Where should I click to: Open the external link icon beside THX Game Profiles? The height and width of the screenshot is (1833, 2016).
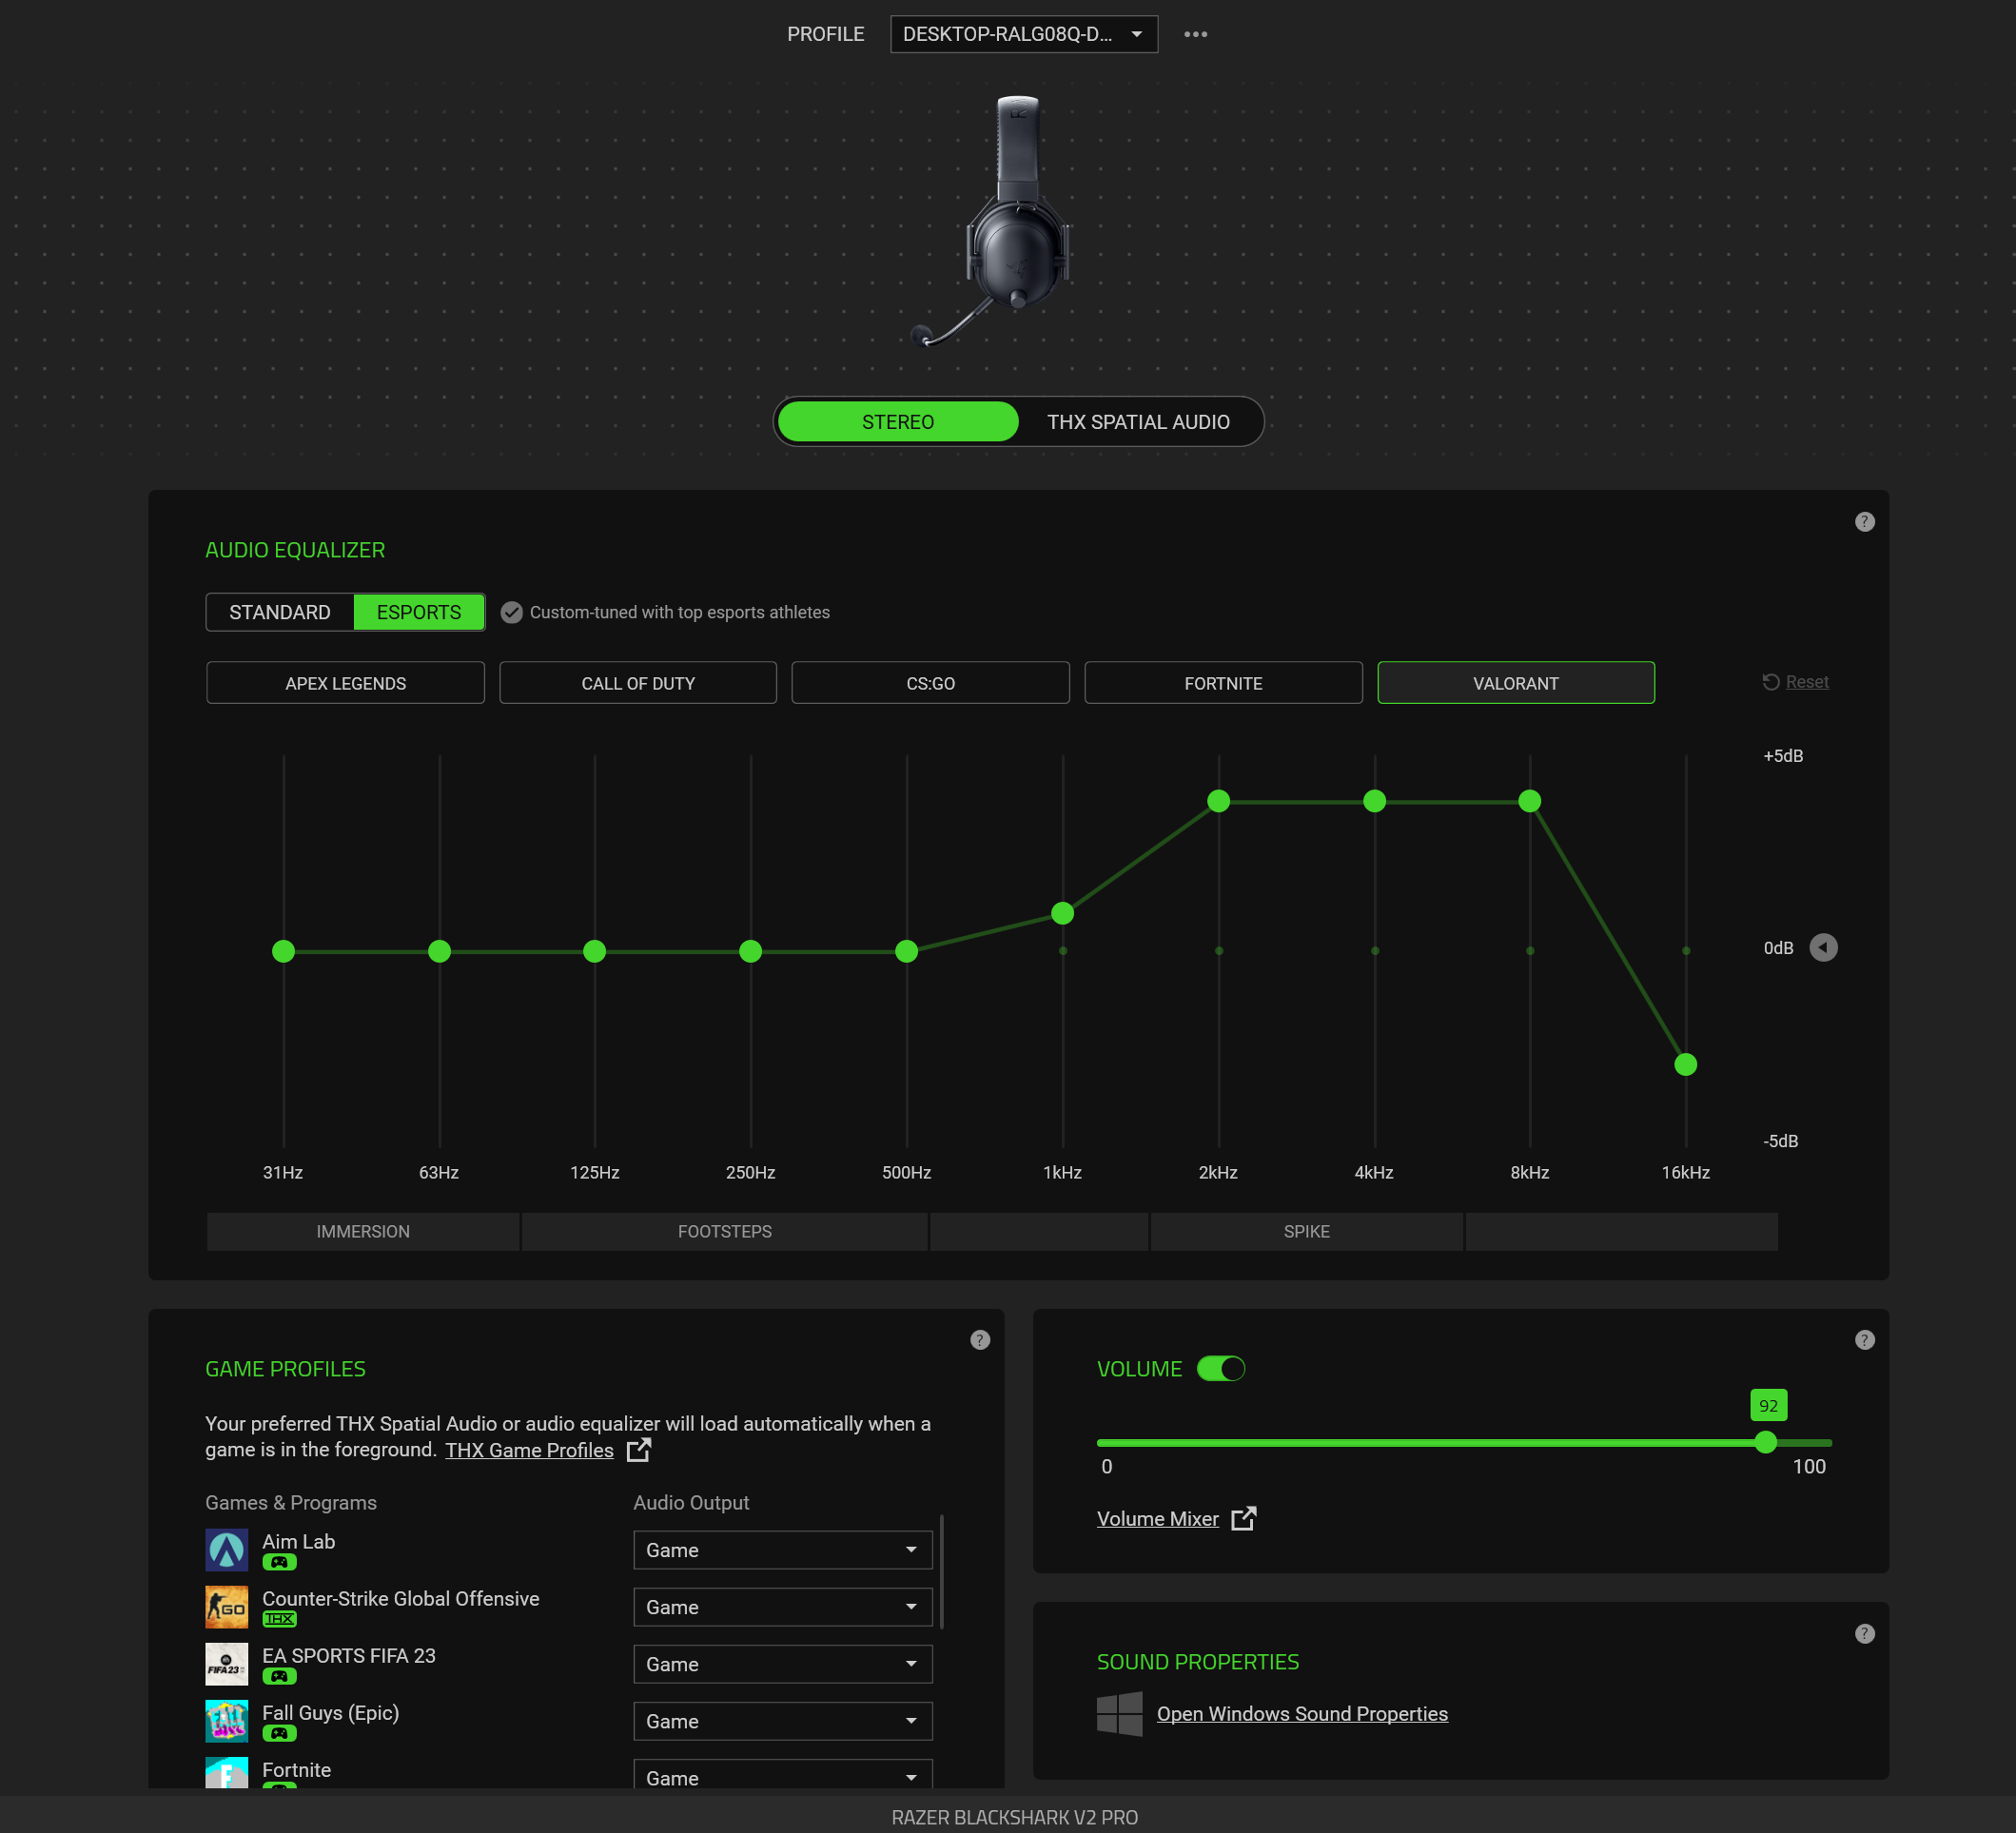tap(638, 1450)
